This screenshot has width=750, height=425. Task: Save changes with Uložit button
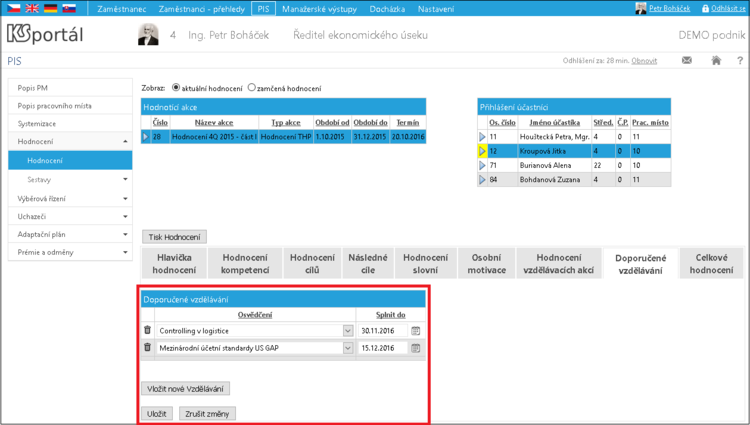point(156,414)
